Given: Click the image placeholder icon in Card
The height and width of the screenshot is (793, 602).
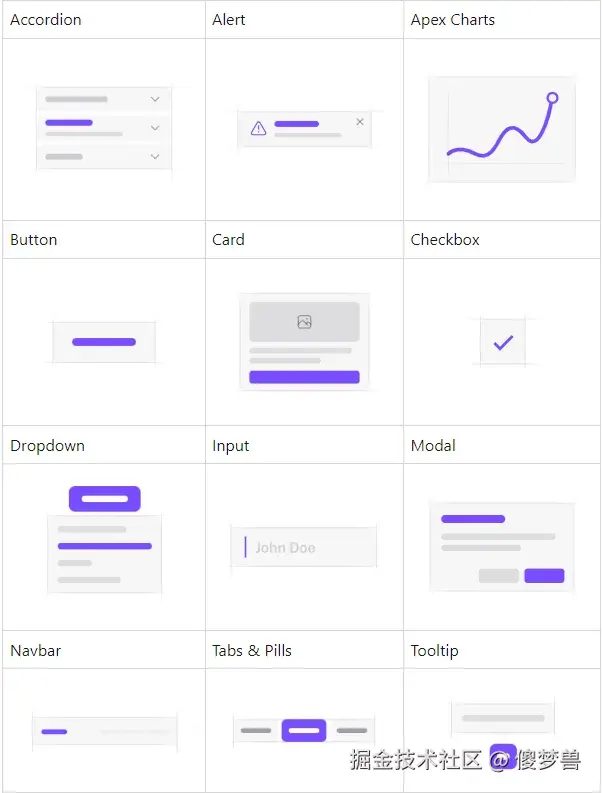Looking at the screenshot, I should pyautogui.click(x=304, y=322).
